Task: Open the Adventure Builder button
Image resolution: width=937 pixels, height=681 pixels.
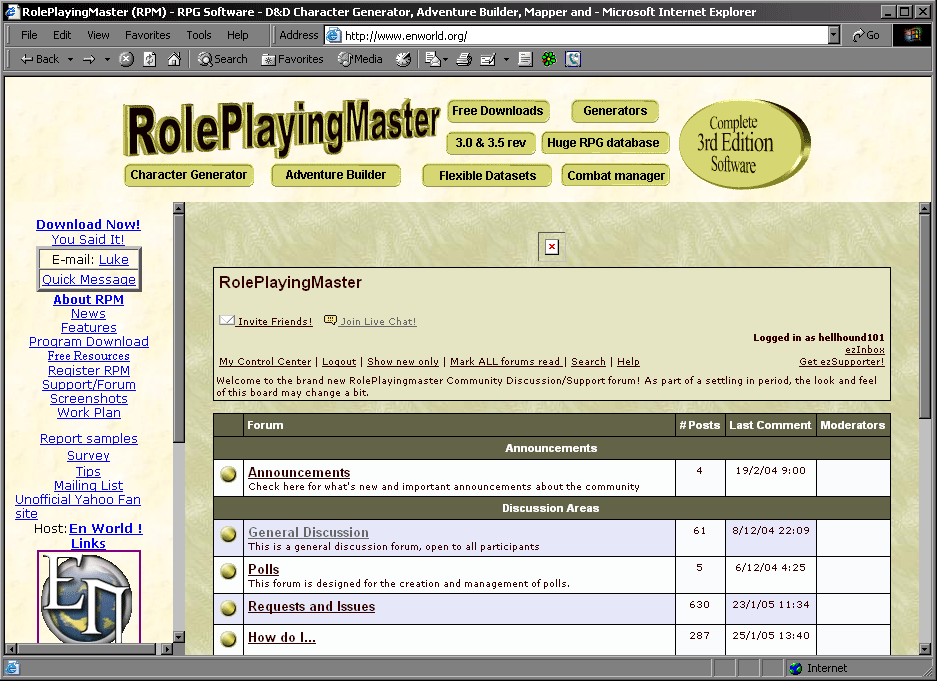Action: 336,175
